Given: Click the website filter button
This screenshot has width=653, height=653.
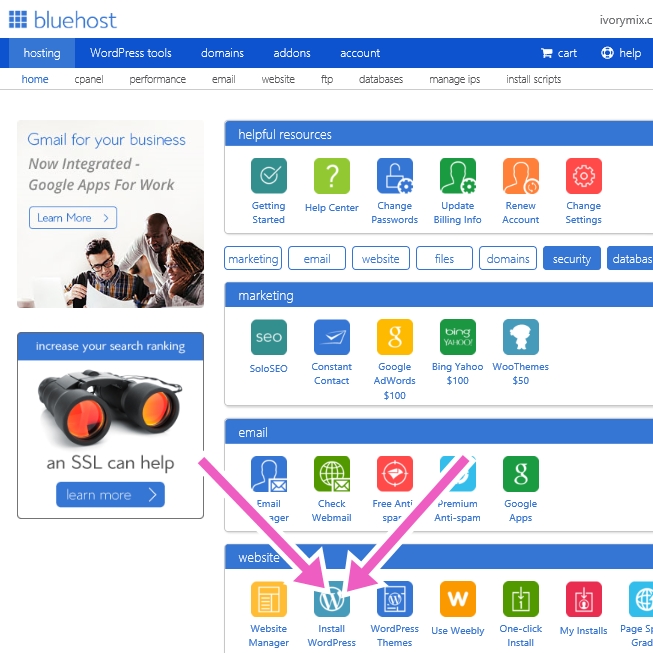Looking at the screenshot, I should click(381, 258).
